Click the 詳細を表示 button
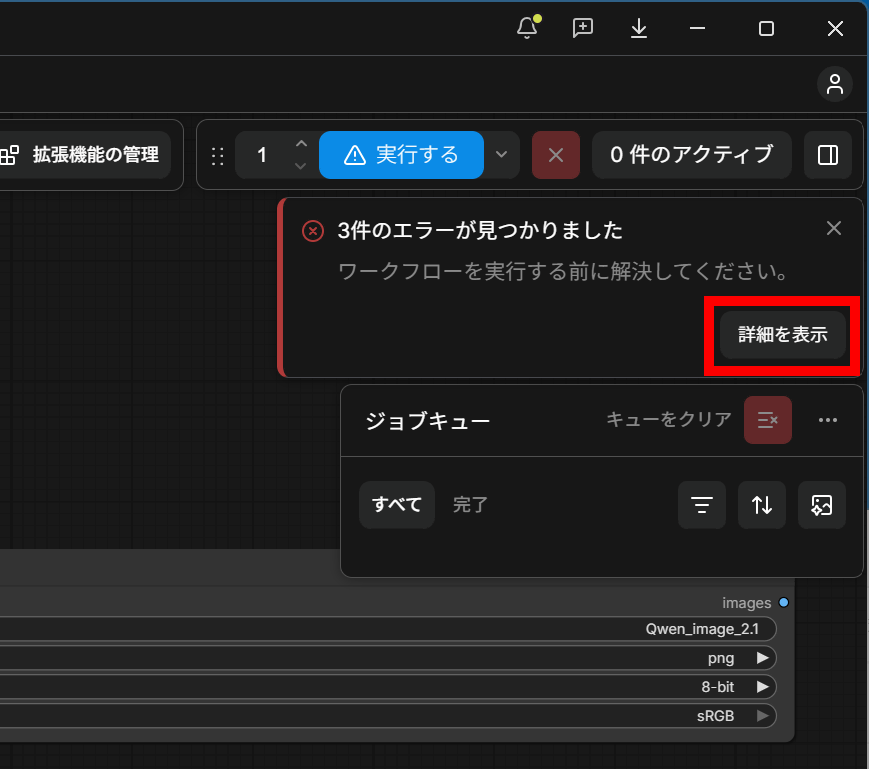The height and width of the screenshot is (769, 869). tap(783, 335)
